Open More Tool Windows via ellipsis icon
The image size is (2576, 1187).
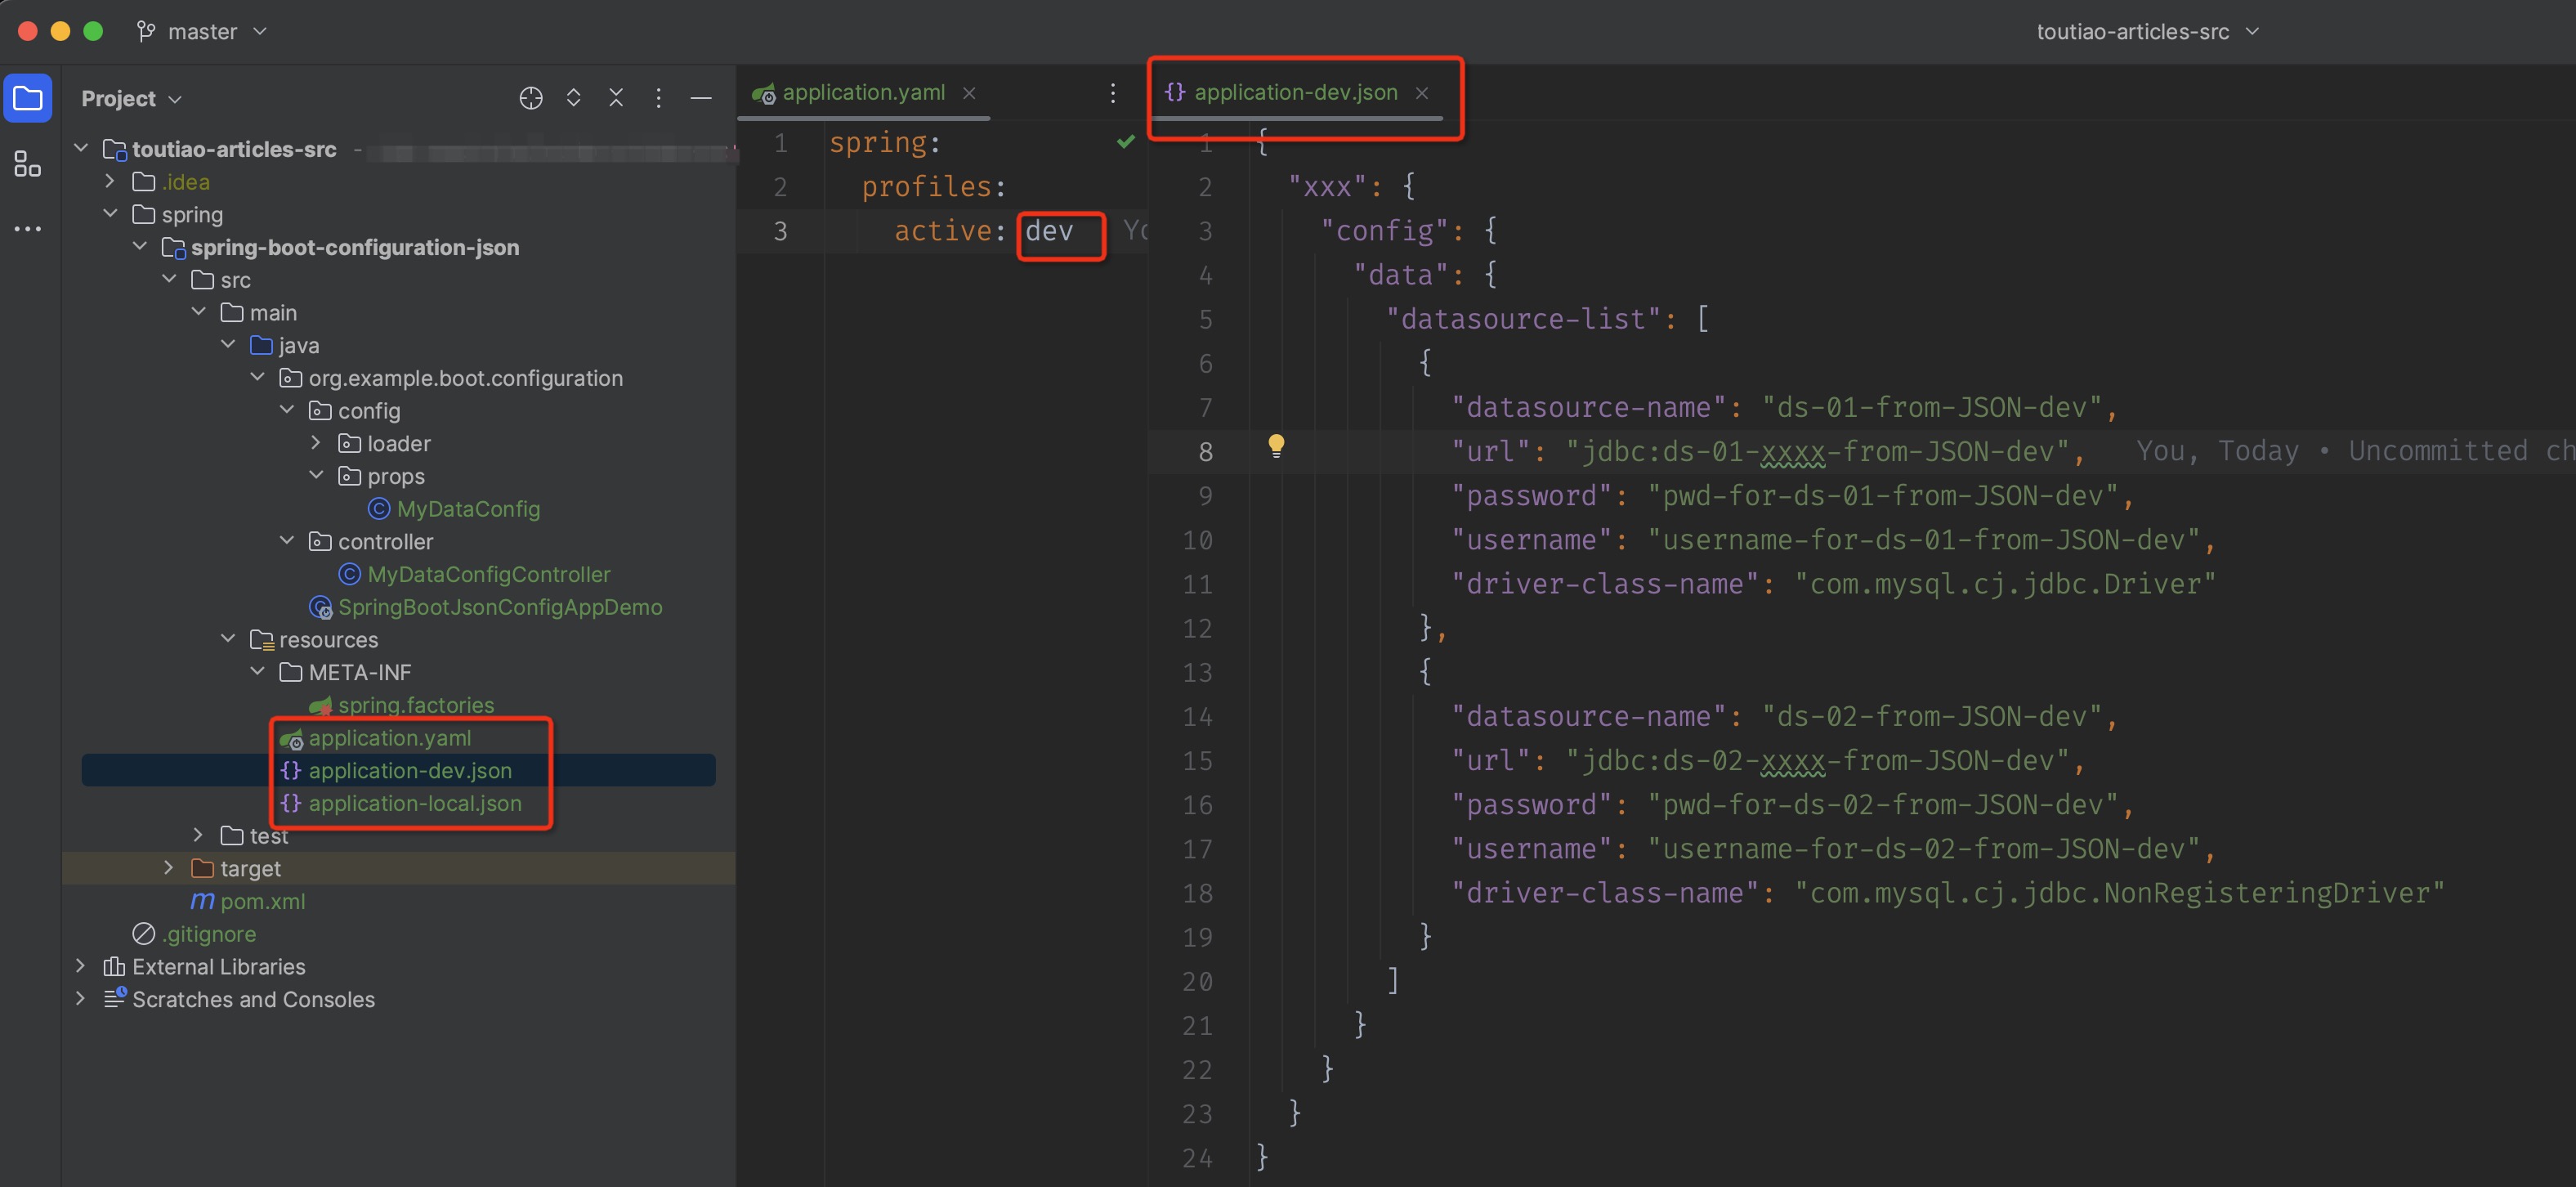click(x=27, y=229)
